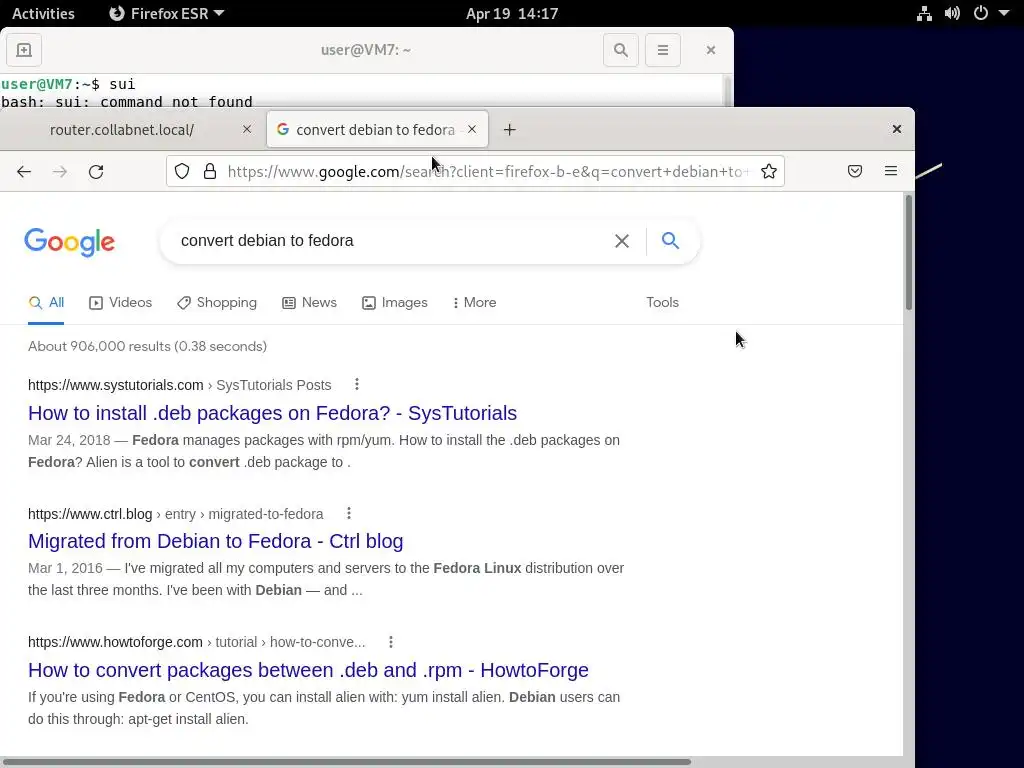This screenshot has height=768, width=1024.
Task: Open Migrated from Debian to Fedora link
Action: click(x=216, y=541)
